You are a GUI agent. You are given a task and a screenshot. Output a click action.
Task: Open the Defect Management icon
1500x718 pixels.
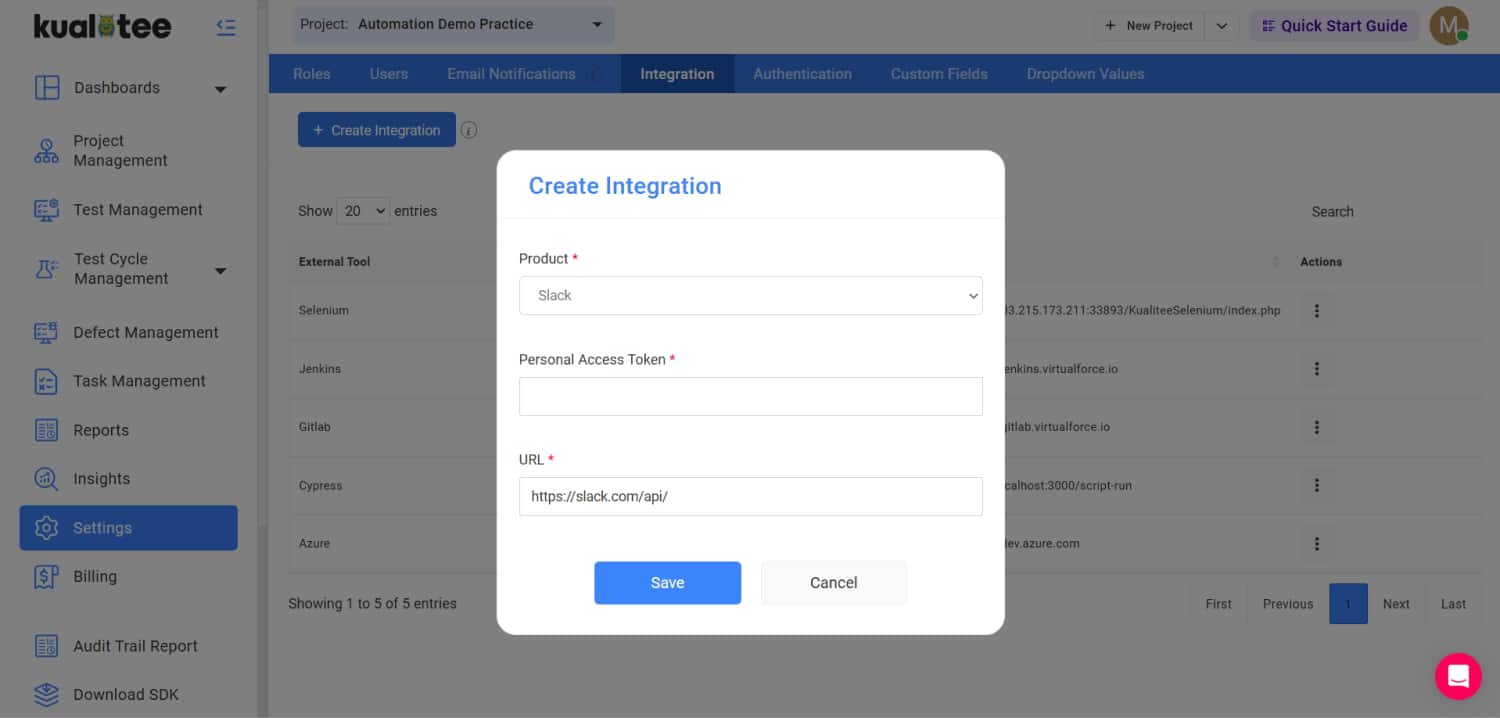click(x=46, y=333)
